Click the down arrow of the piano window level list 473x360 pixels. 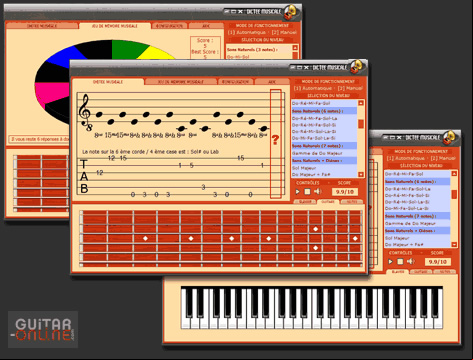[454, 244]
